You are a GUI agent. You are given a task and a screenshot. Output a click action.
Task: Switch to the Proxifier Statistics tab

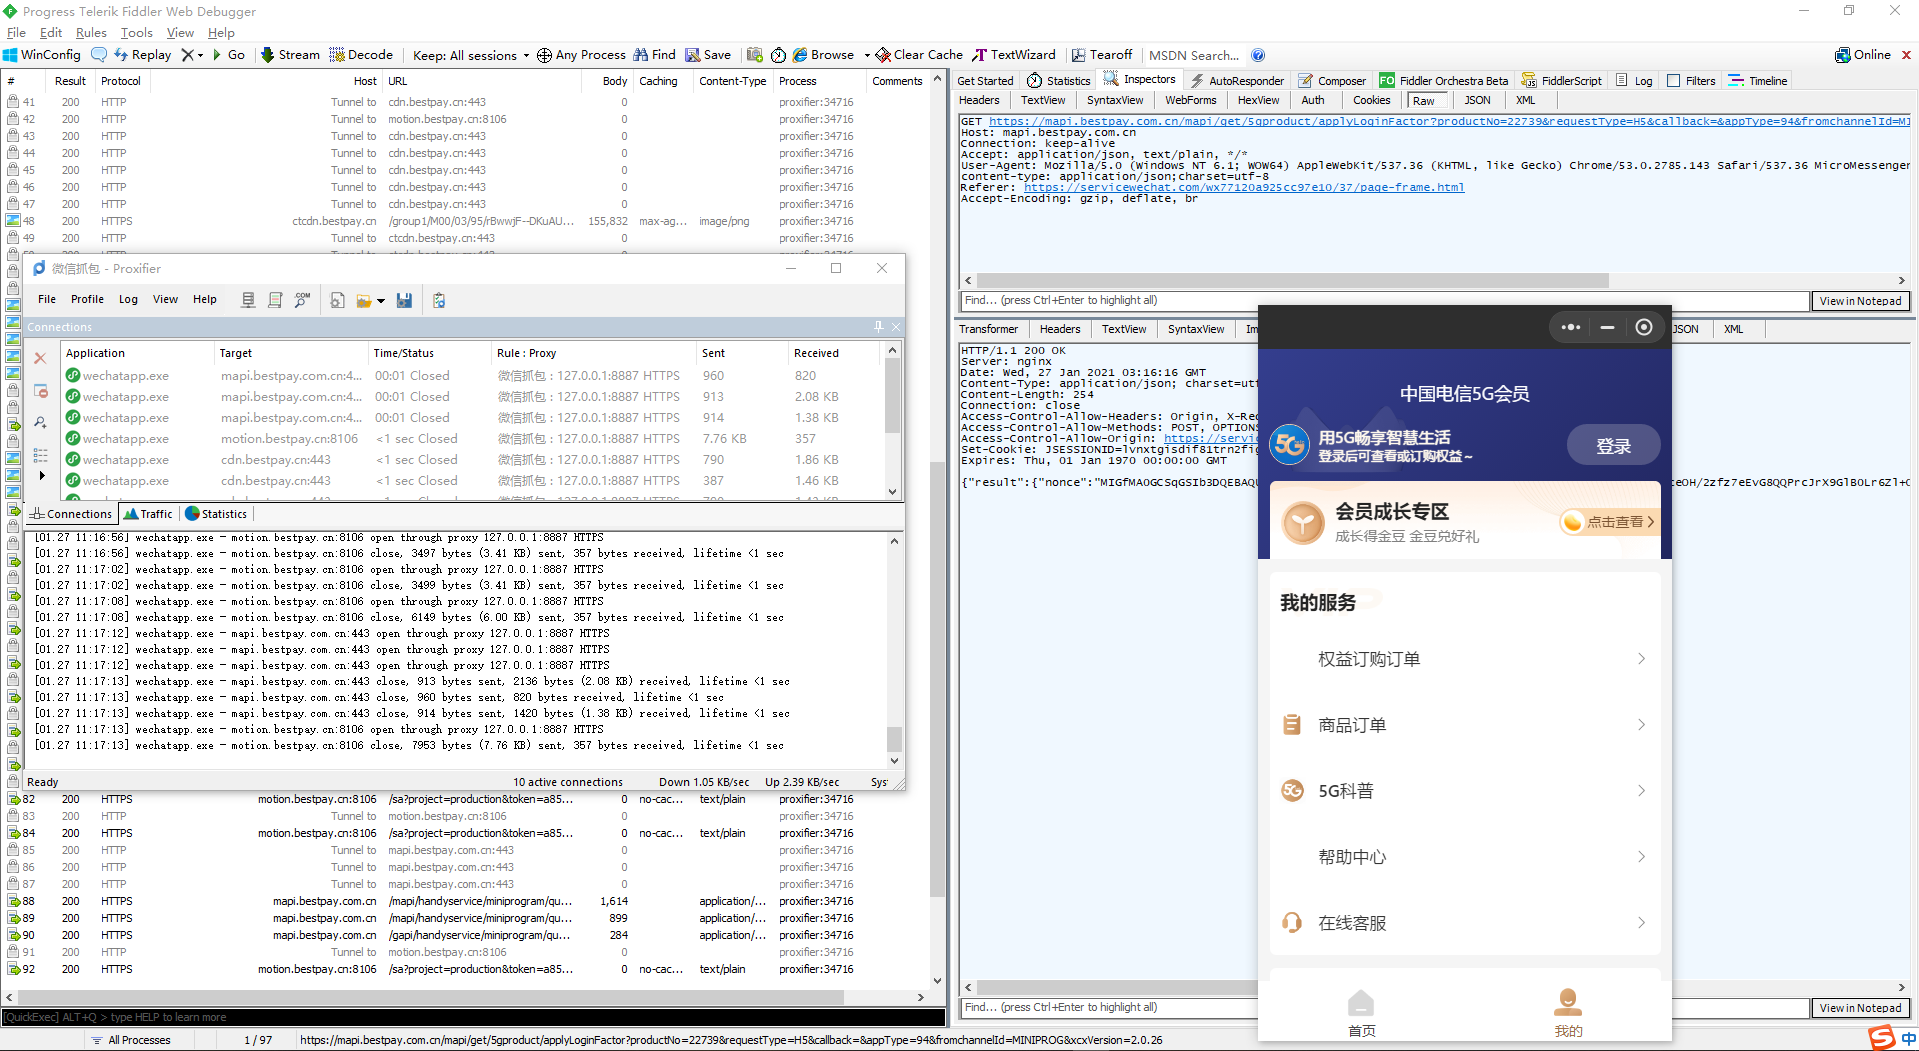[x=216, y=514]
